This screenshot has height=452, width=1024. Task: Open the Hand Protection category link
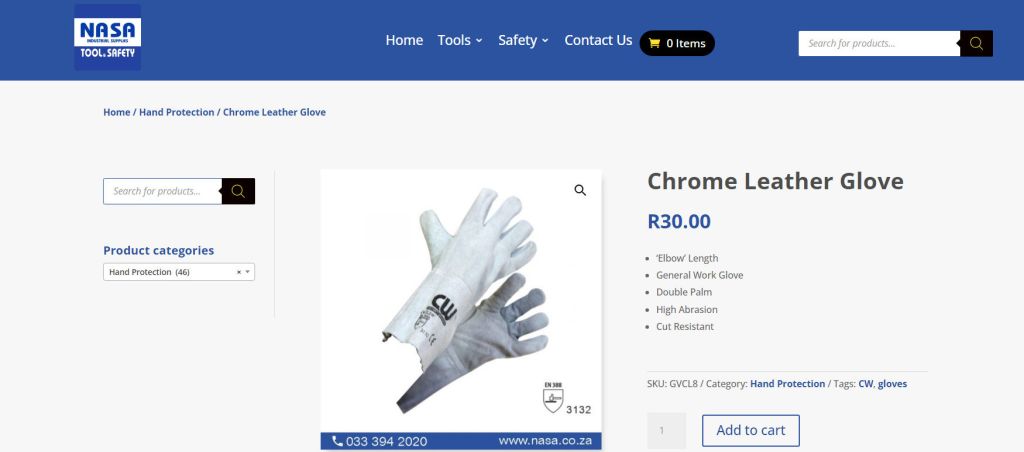point(787,384)
